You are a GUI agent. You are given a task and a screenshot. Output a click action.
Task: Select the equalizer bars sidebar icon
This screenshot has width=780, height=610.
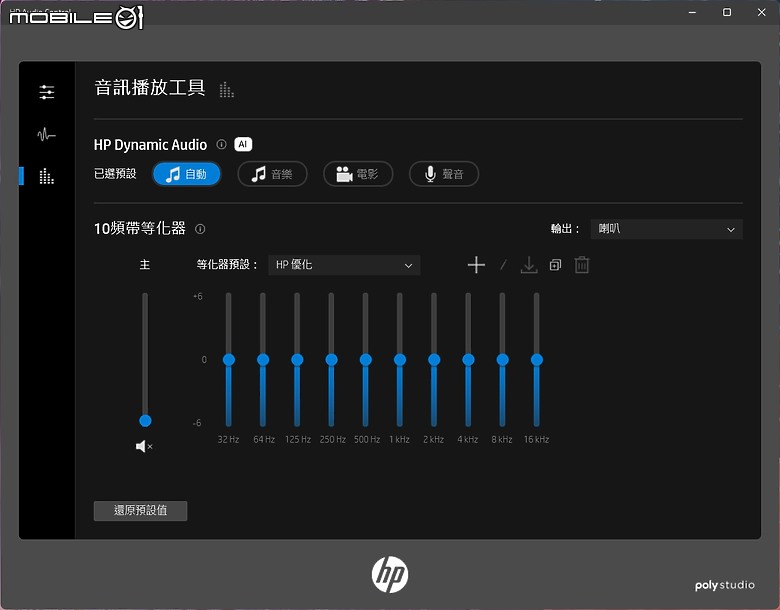point(47,176)
